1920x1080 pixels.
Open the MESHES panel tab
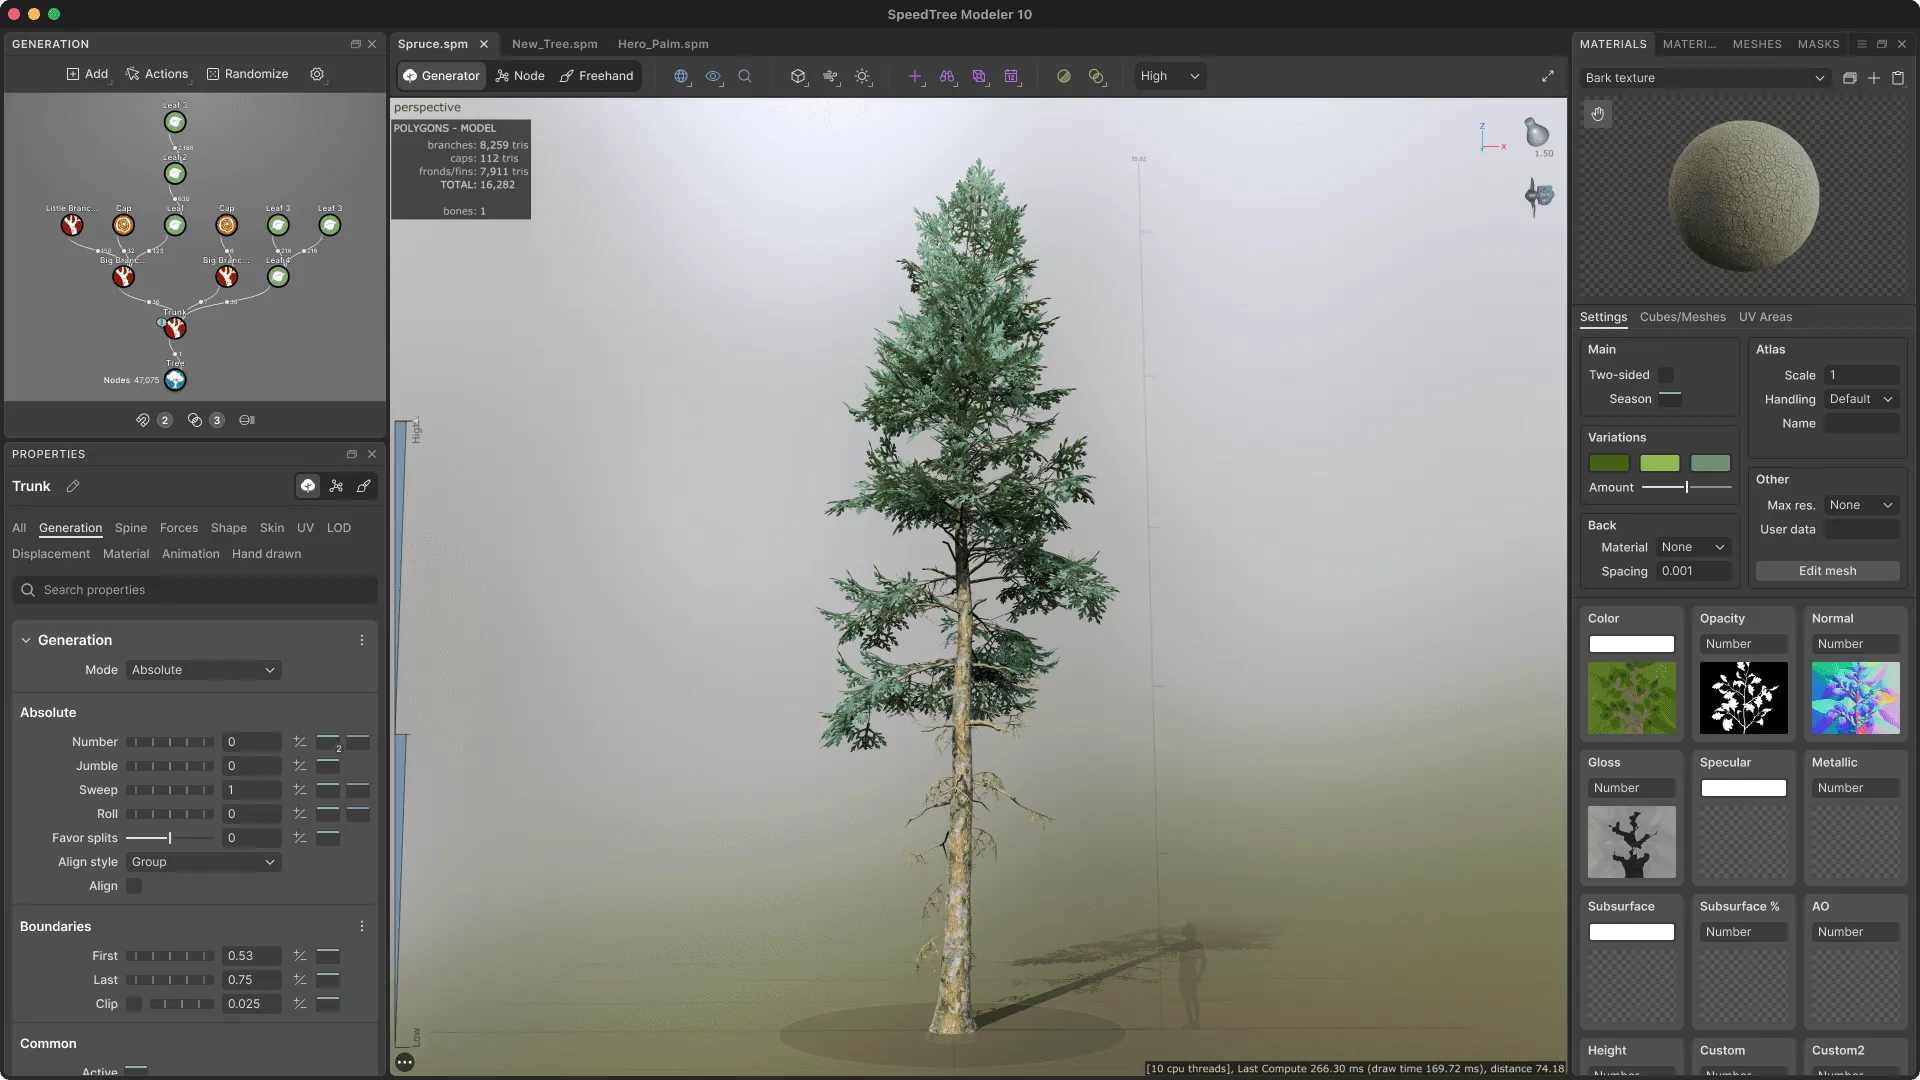tap(1757, 44)
